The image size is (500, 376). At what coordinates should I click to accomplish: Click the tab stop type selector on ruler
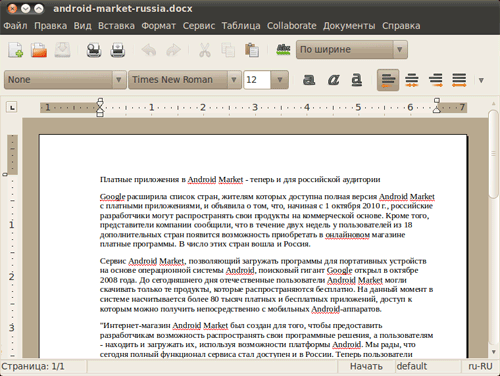click(12, 107)
